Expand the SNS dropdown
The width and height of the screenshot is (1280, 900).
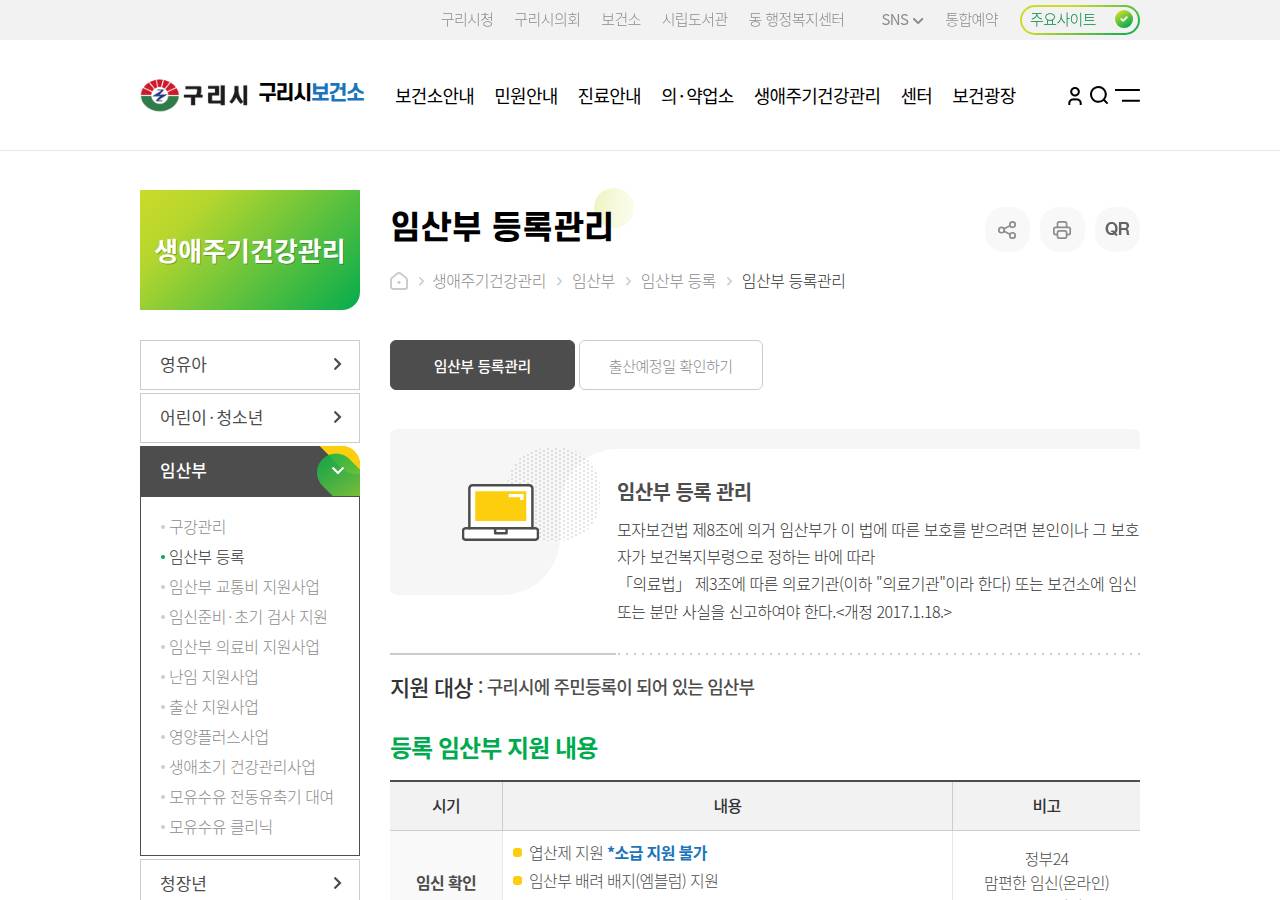click(902, 19)
